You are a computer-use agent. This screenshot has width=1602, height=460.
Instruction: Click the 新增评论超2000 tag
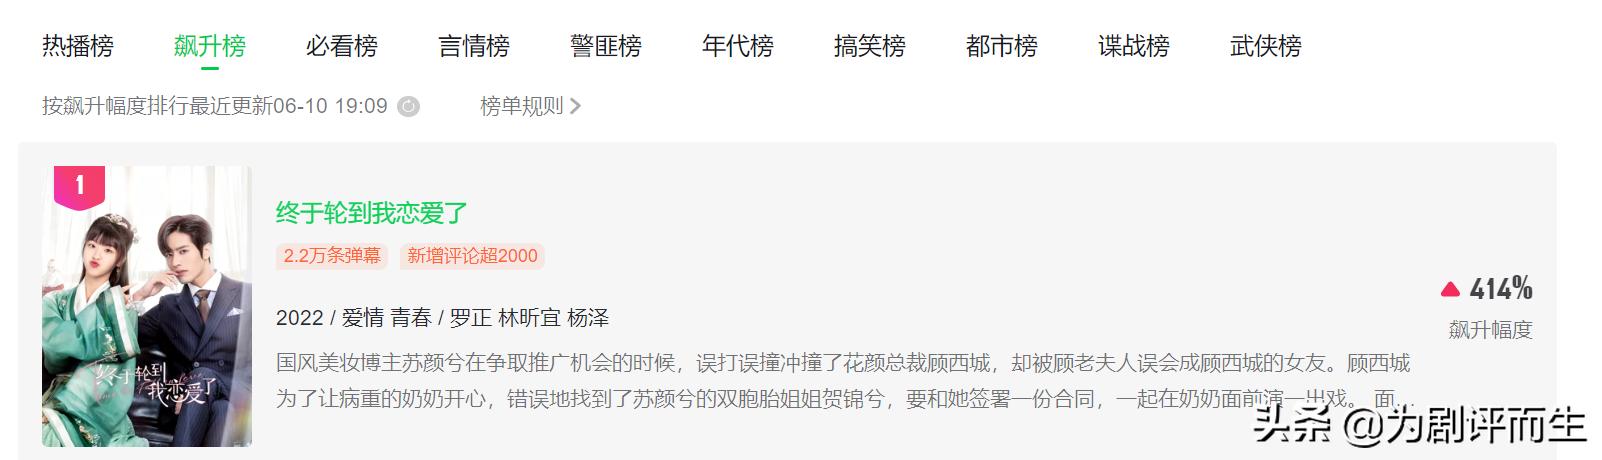click(472, 256)
